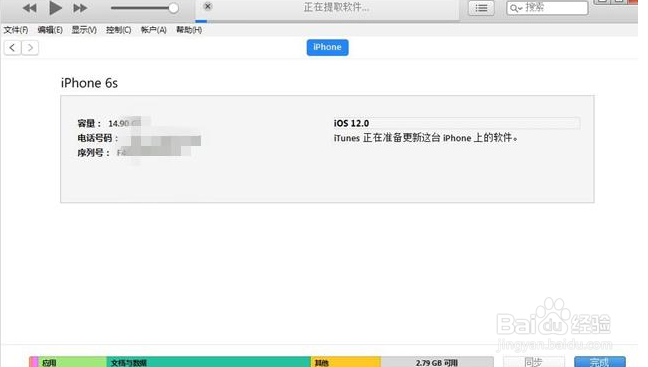
Task: Click the blue 完成 done button
Action: (x=600, y=362)
